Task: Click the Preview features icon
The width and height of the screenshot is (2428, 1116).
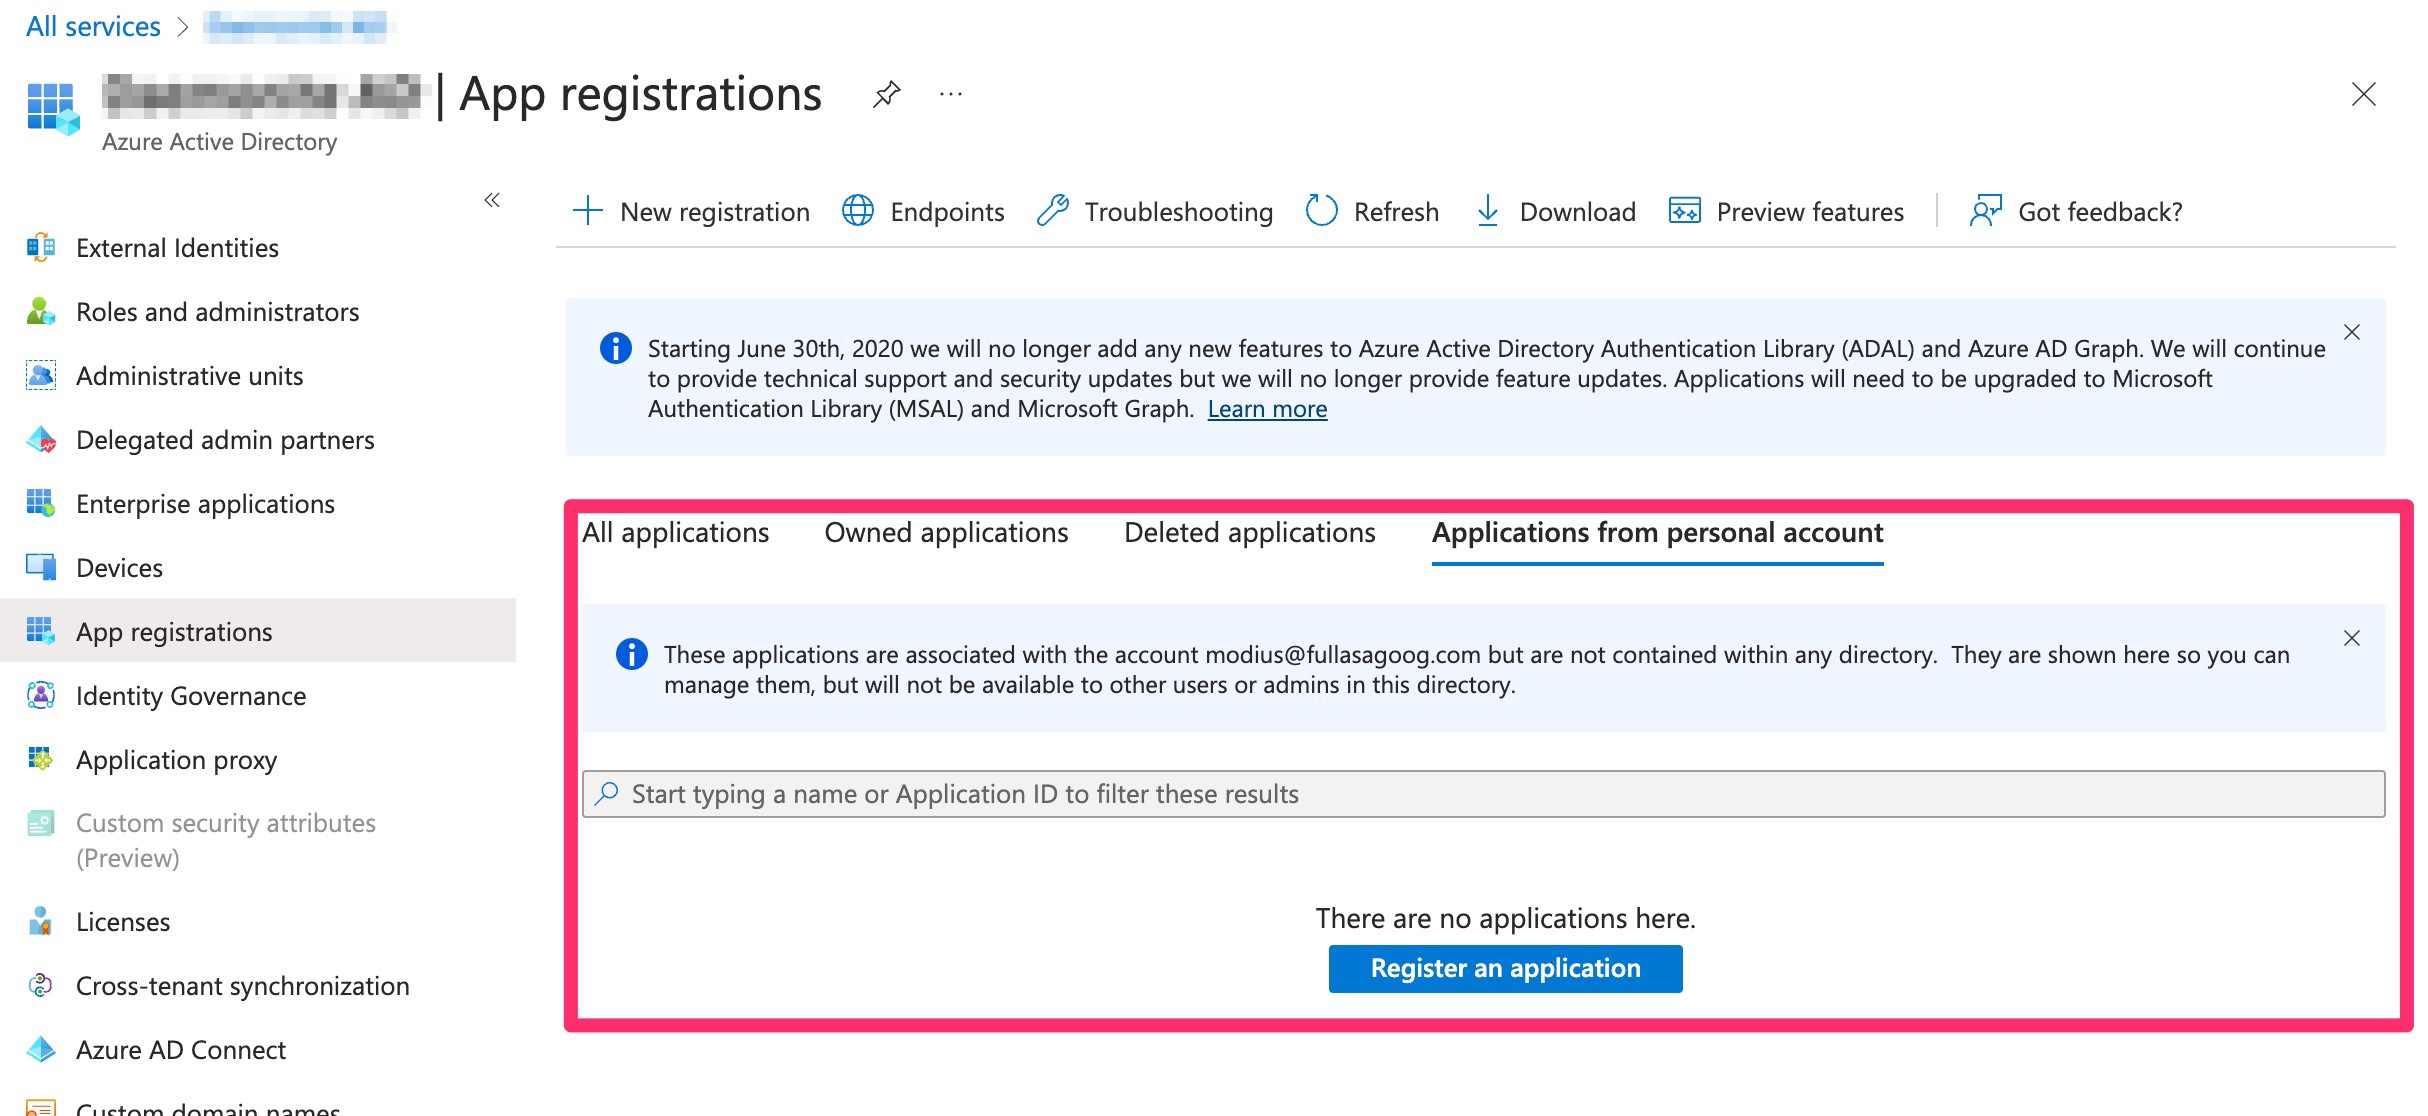Action: [1685, 211]
